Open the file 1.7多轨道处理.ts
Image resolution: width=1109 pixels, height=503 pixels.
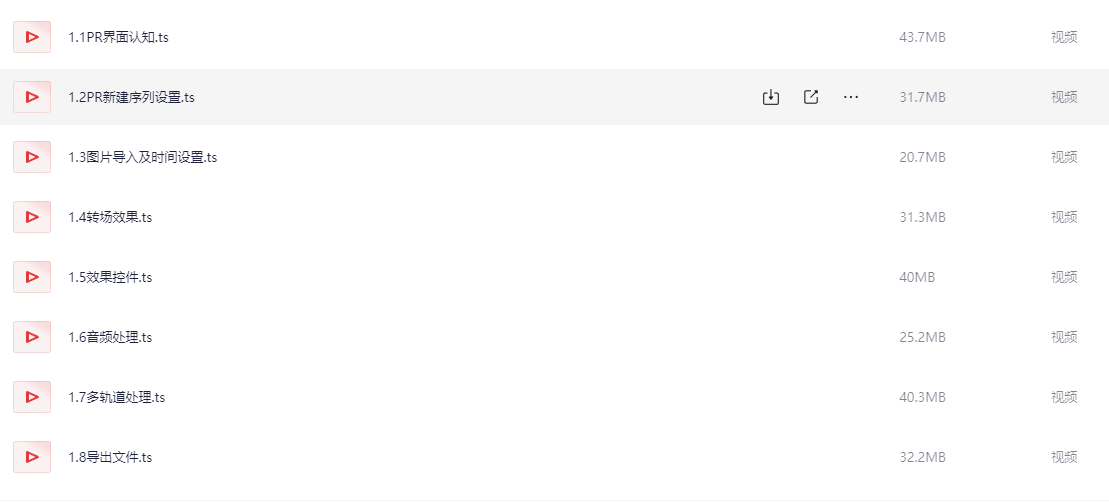[x=117, y=398]
